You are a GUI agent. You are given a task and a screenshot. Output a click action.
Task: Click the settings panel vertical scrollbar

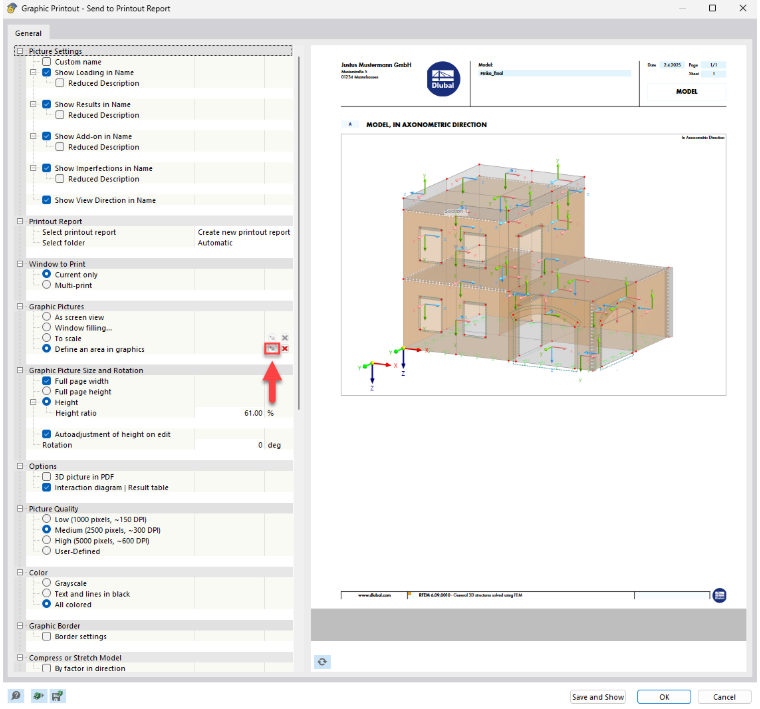[299, 233]
